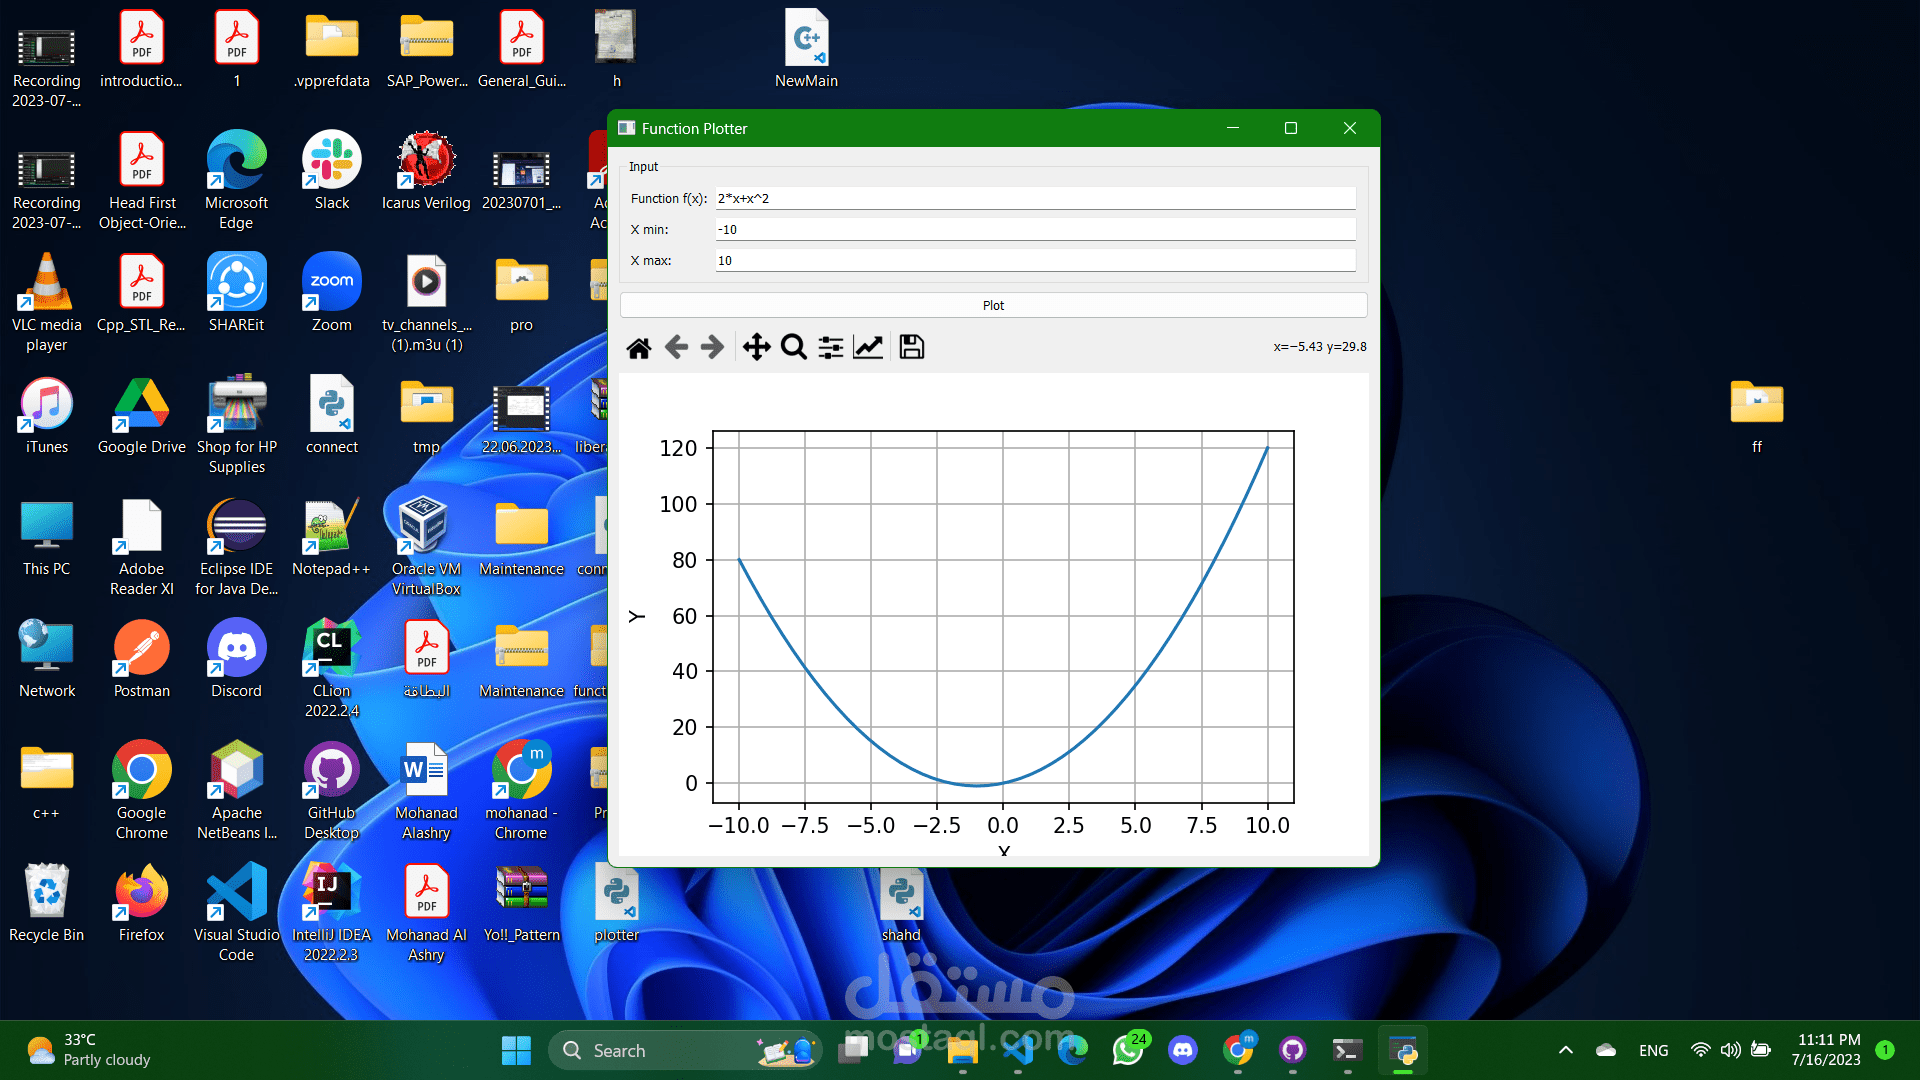The height and width of the screenshot is (1080, 1920).
Task: Select the VLC media player icon
Action: [47, 303]
